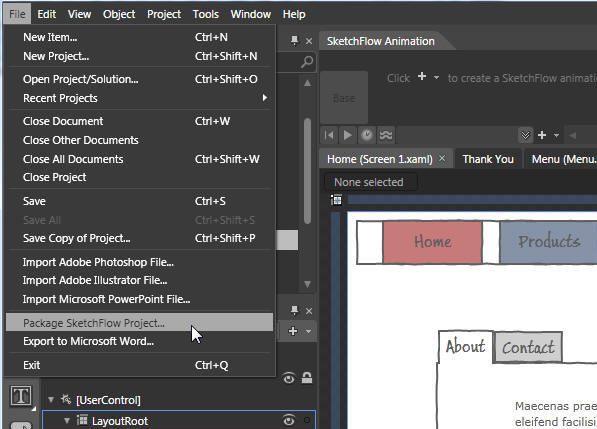Screen dimensions: 597x429
Task: Switch to the Menu (Menu. tab
Action: (560, 159)
